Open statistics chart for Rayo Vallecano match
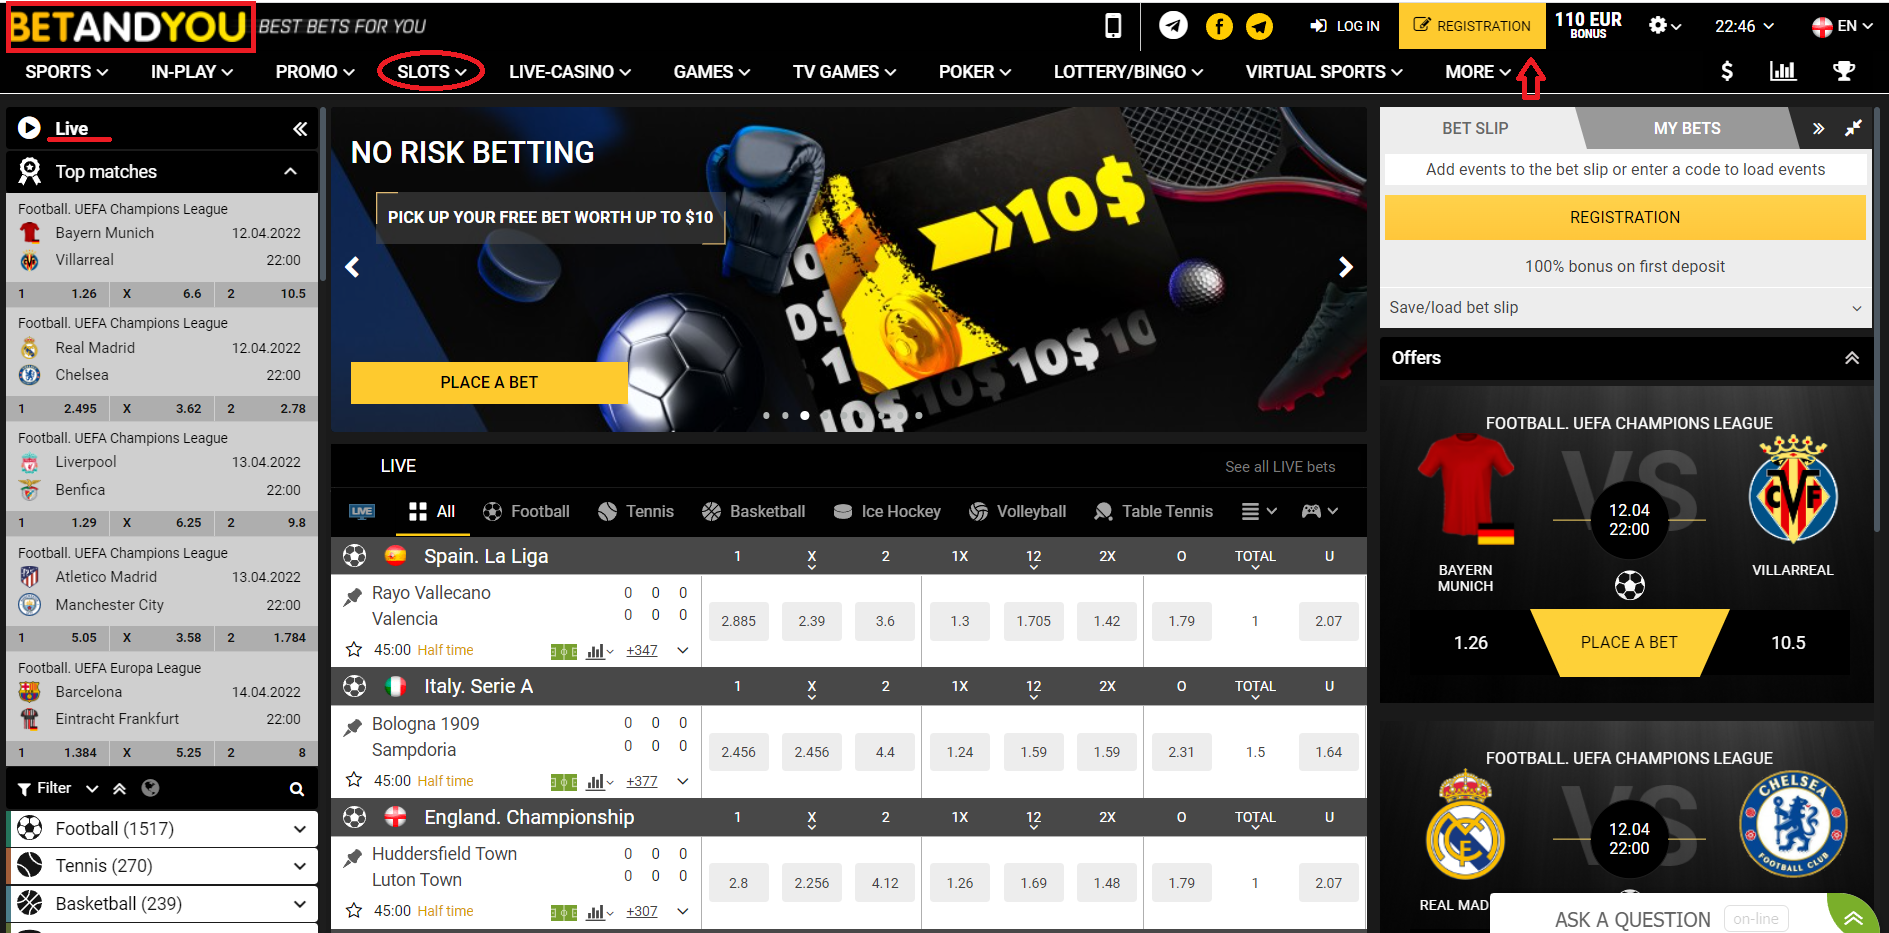The image size is (1889, 933). pyautogui.click(x=599, y=651)
